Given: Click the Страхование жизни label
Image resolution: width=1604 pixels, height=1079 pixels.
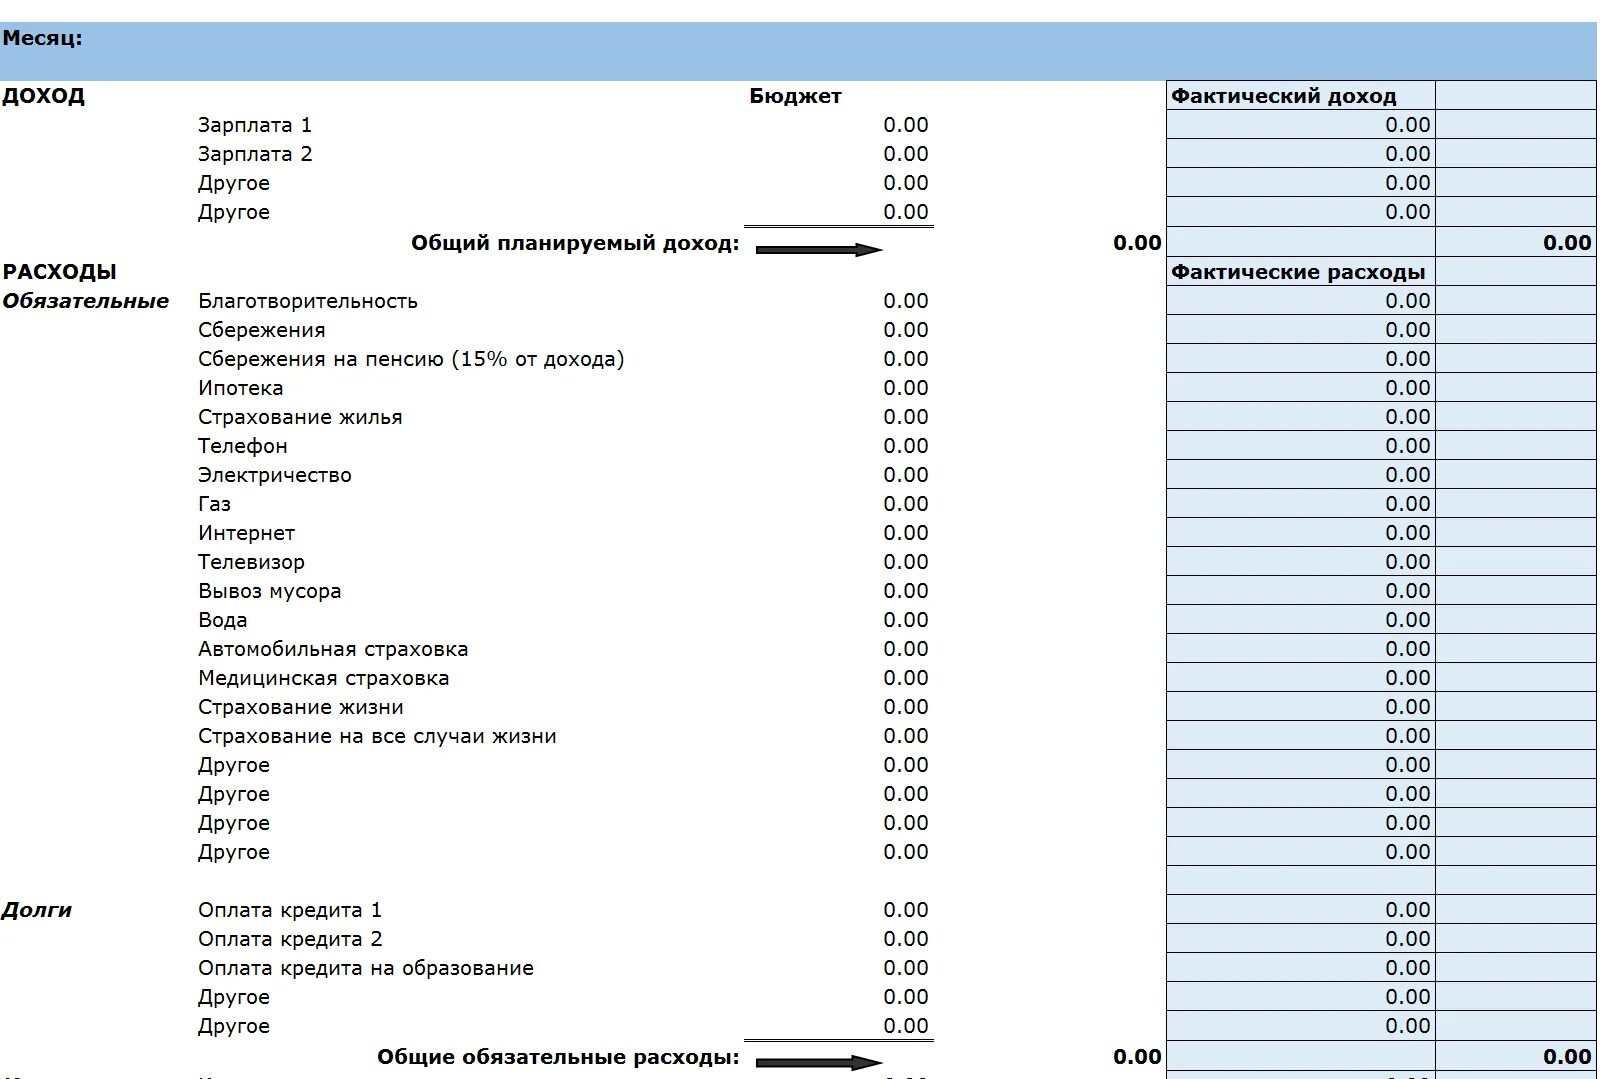Looking at the screenshot, I should pos(301,707).
